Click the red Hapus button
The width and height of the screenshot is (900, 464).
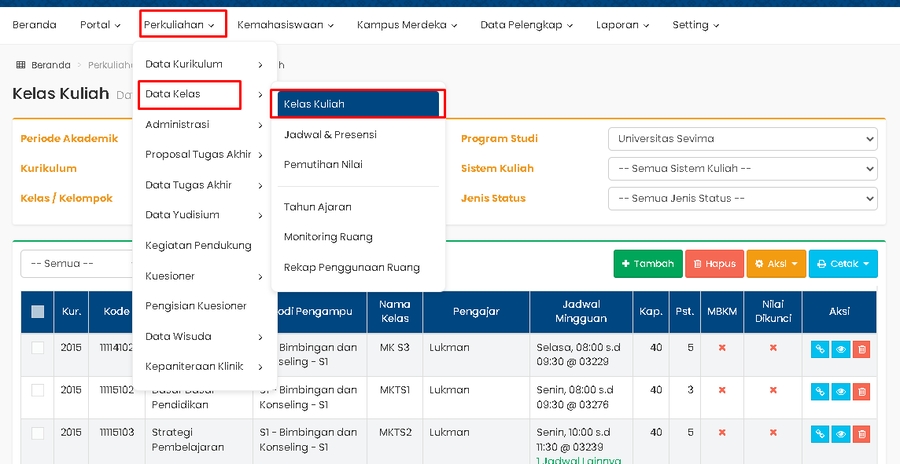[x=713, y=264]
